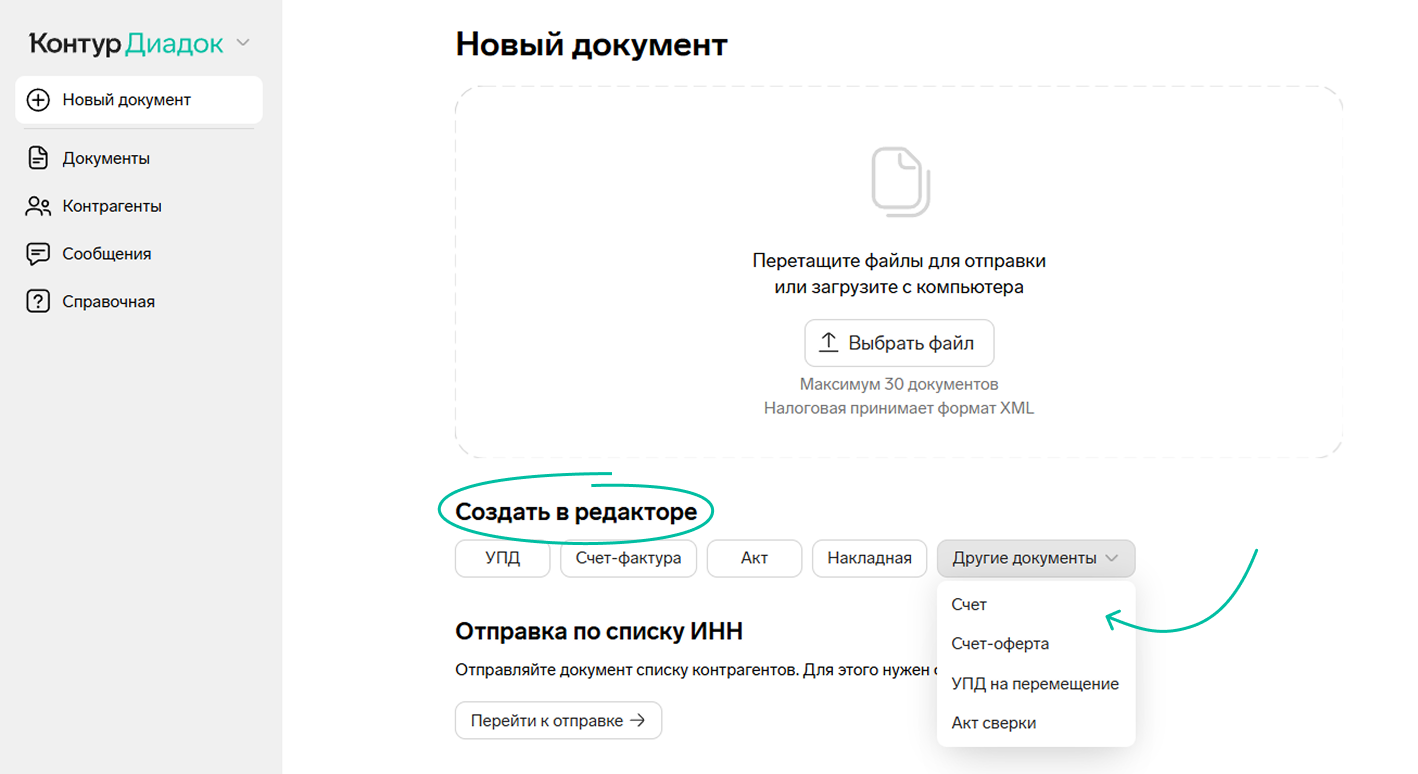The height and width of the screenshot is (774, 1418).
Task: Click the Контур Диадок logo
Action: point(126,43)
